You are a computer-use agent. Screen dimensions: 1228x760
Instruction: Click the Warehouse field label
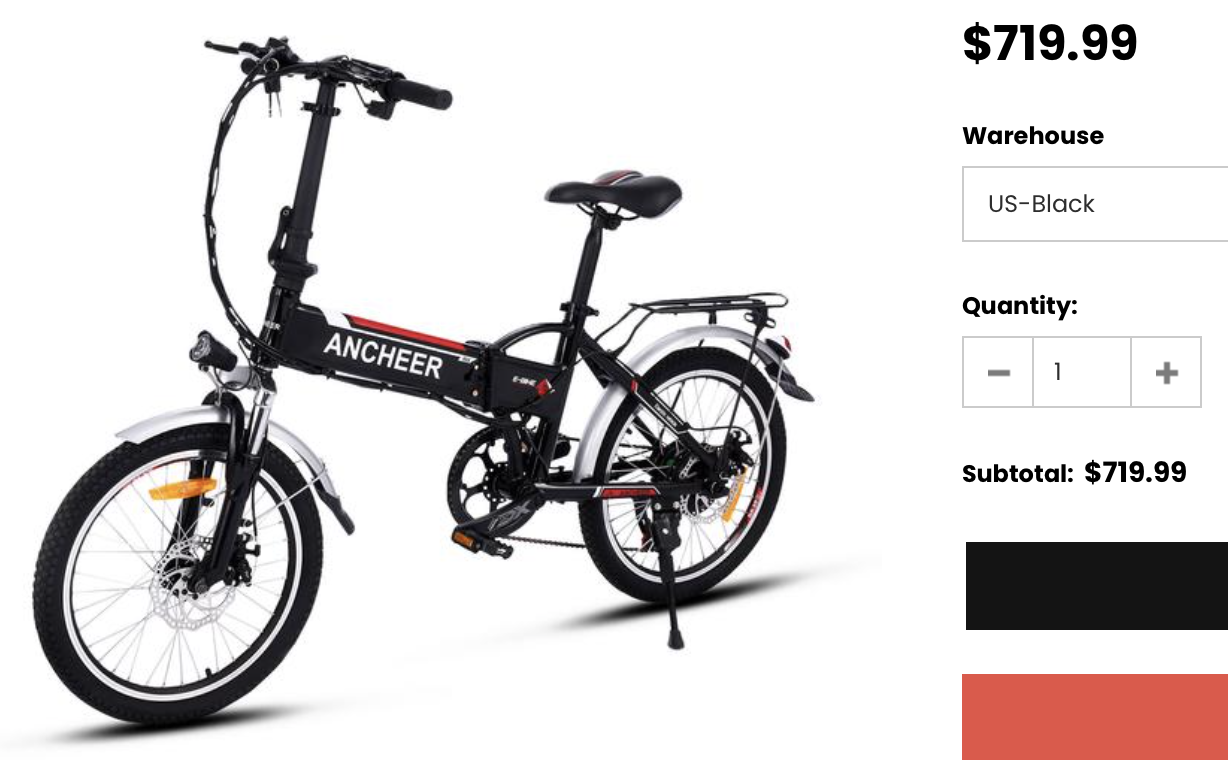pos(1033,136)
